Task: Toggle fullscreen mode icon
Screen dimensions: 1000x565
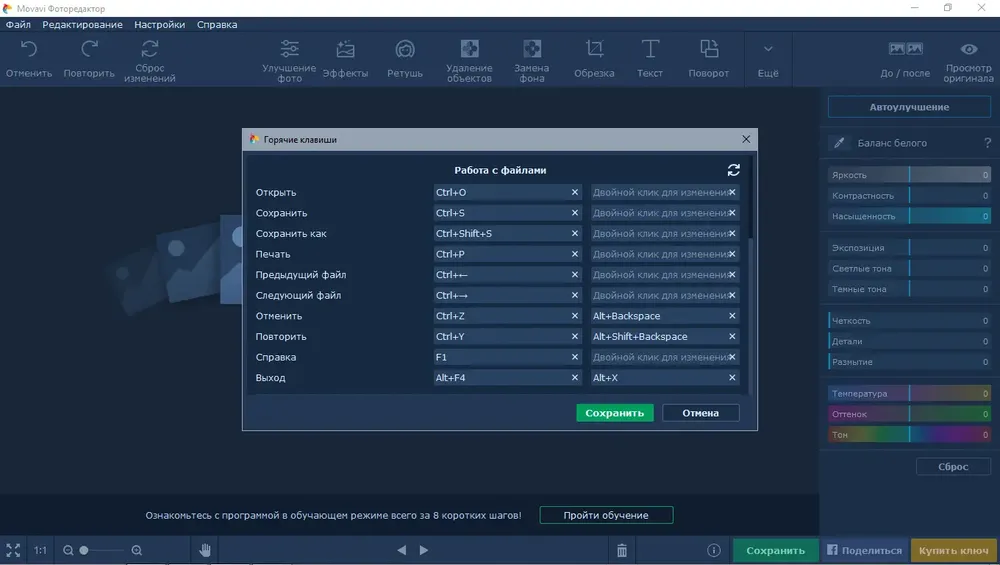Action: 13,550
